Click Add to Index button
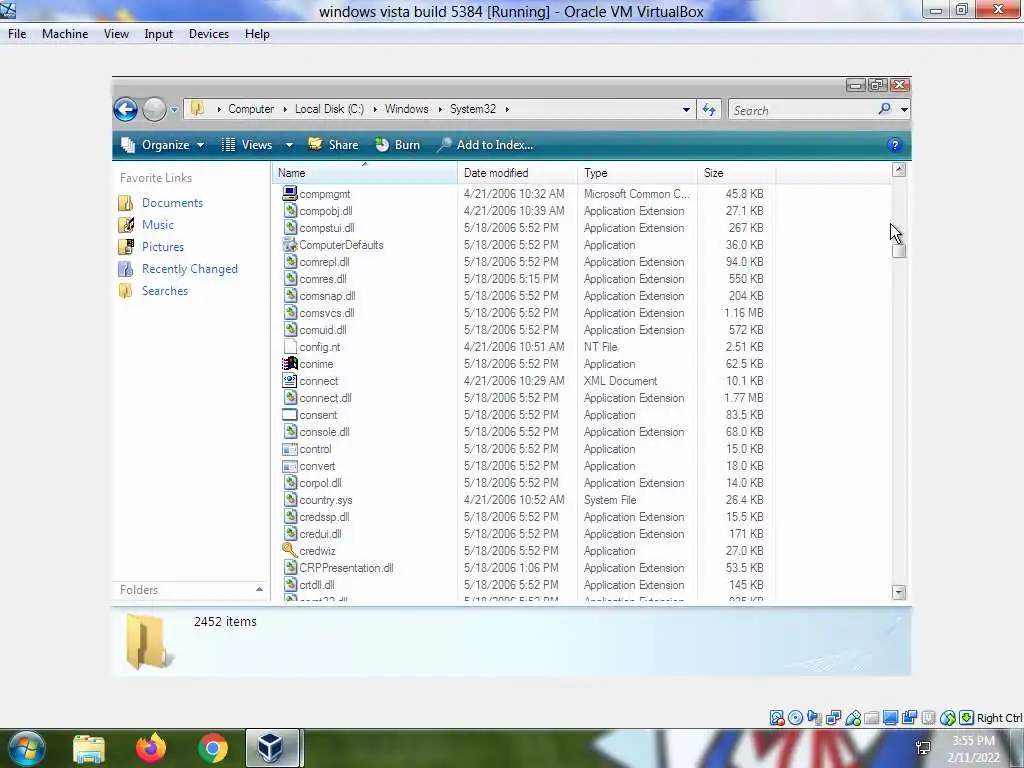 485,145
